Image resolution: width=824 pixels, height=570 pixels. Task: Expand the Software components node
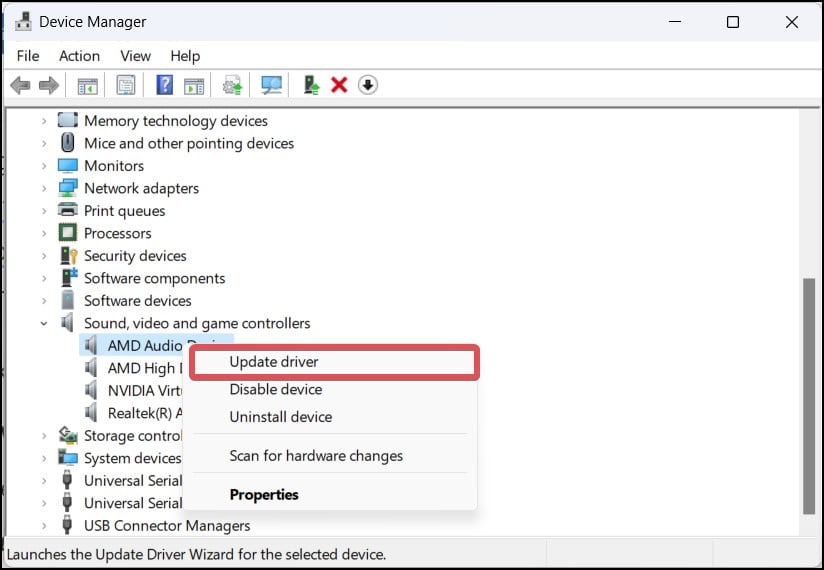[44, 278]
